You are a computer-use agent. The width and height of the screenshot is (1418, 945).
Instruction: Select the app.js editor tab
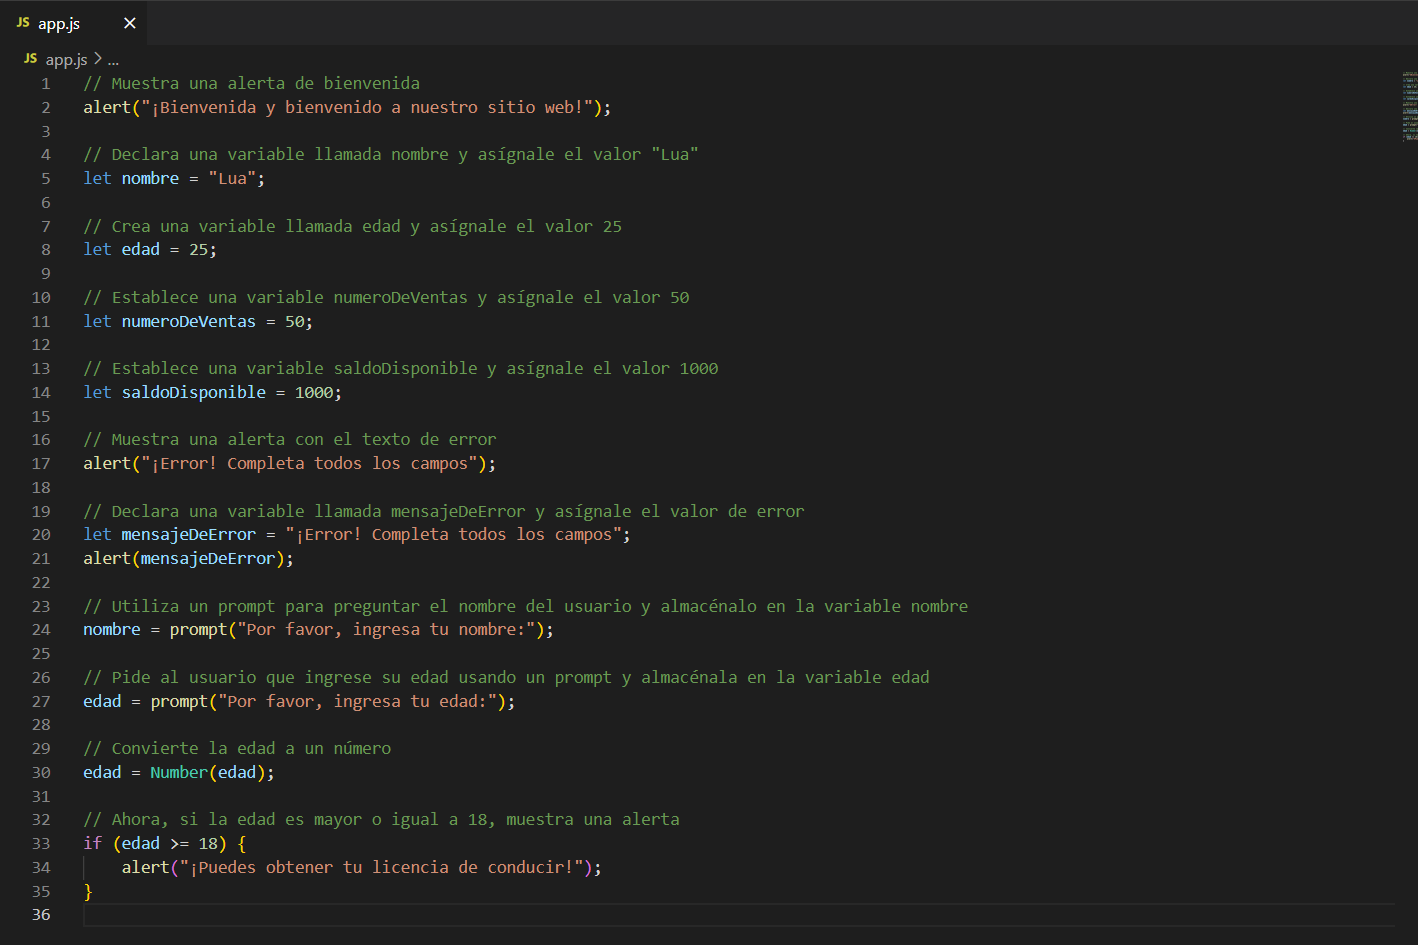[73, 23]
